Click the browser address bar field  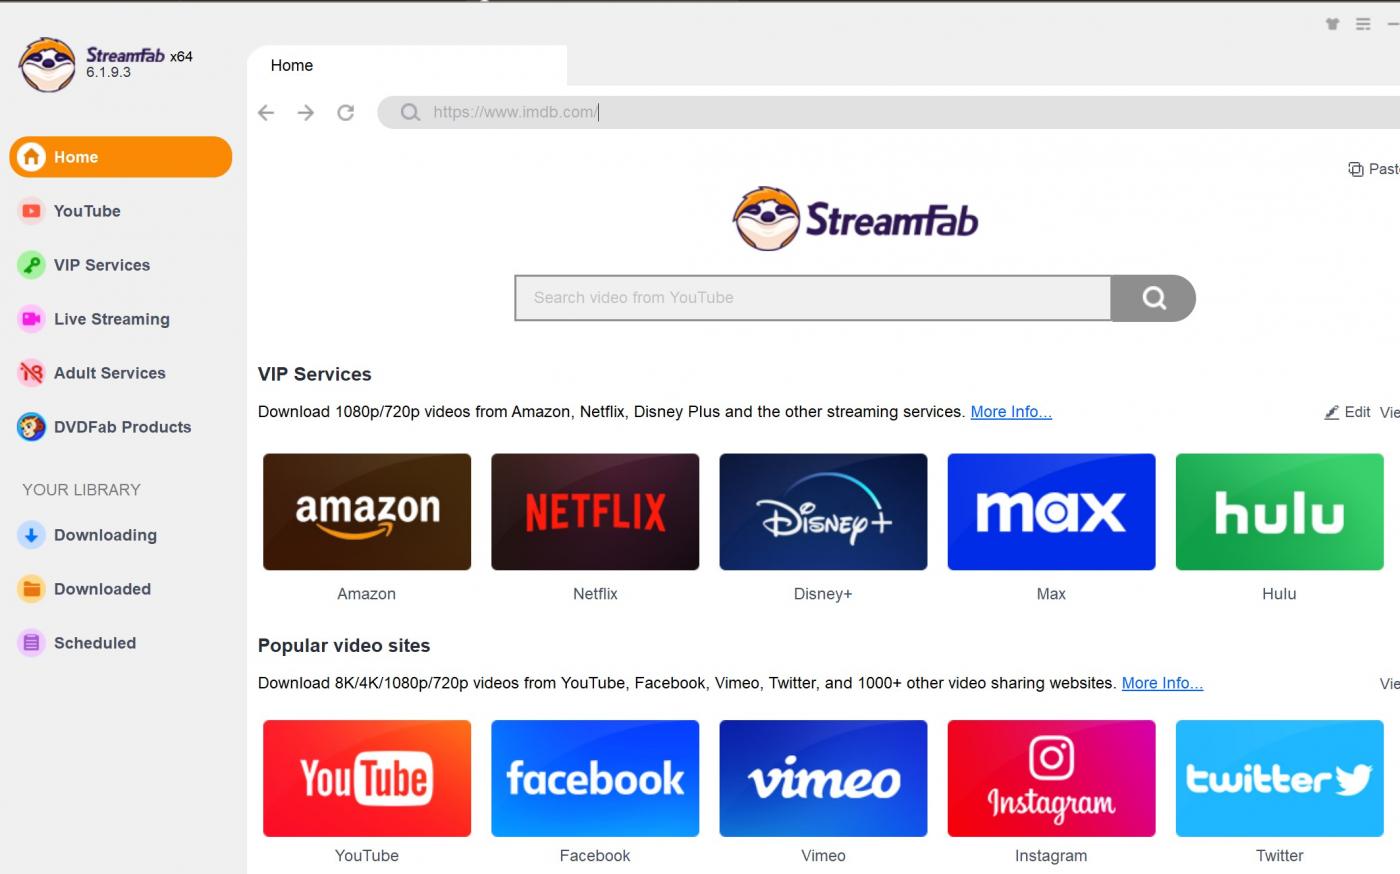point(700,112)
